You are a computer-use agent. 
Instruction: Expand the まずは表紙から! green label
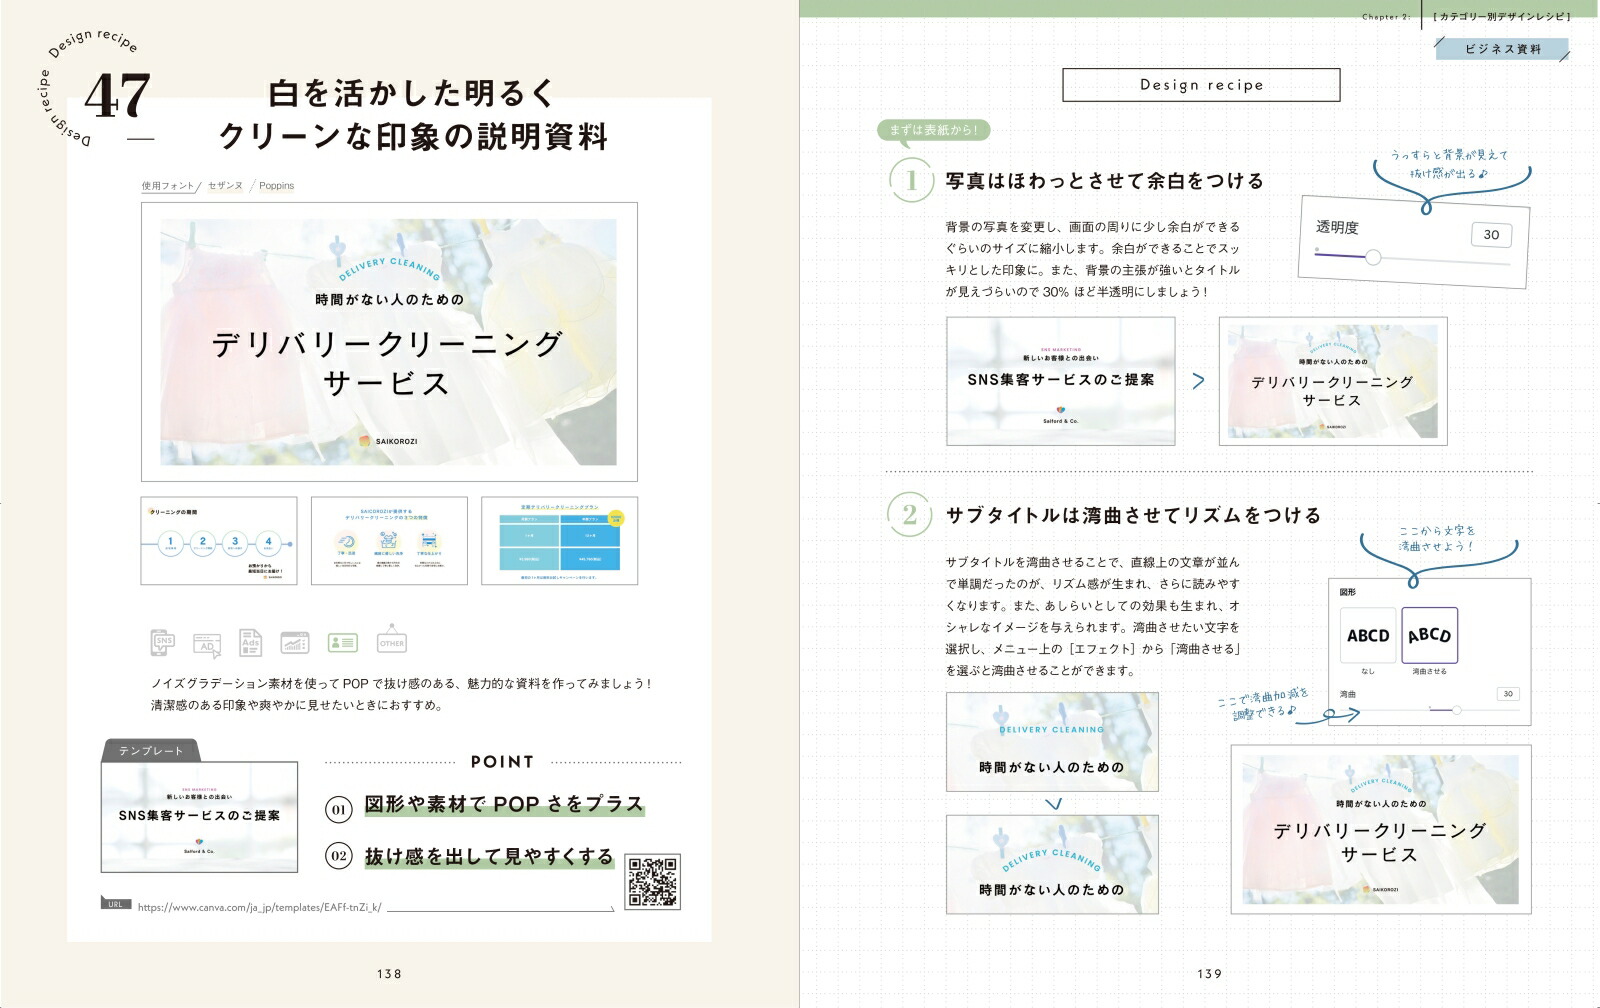click(x=934, y=129)
